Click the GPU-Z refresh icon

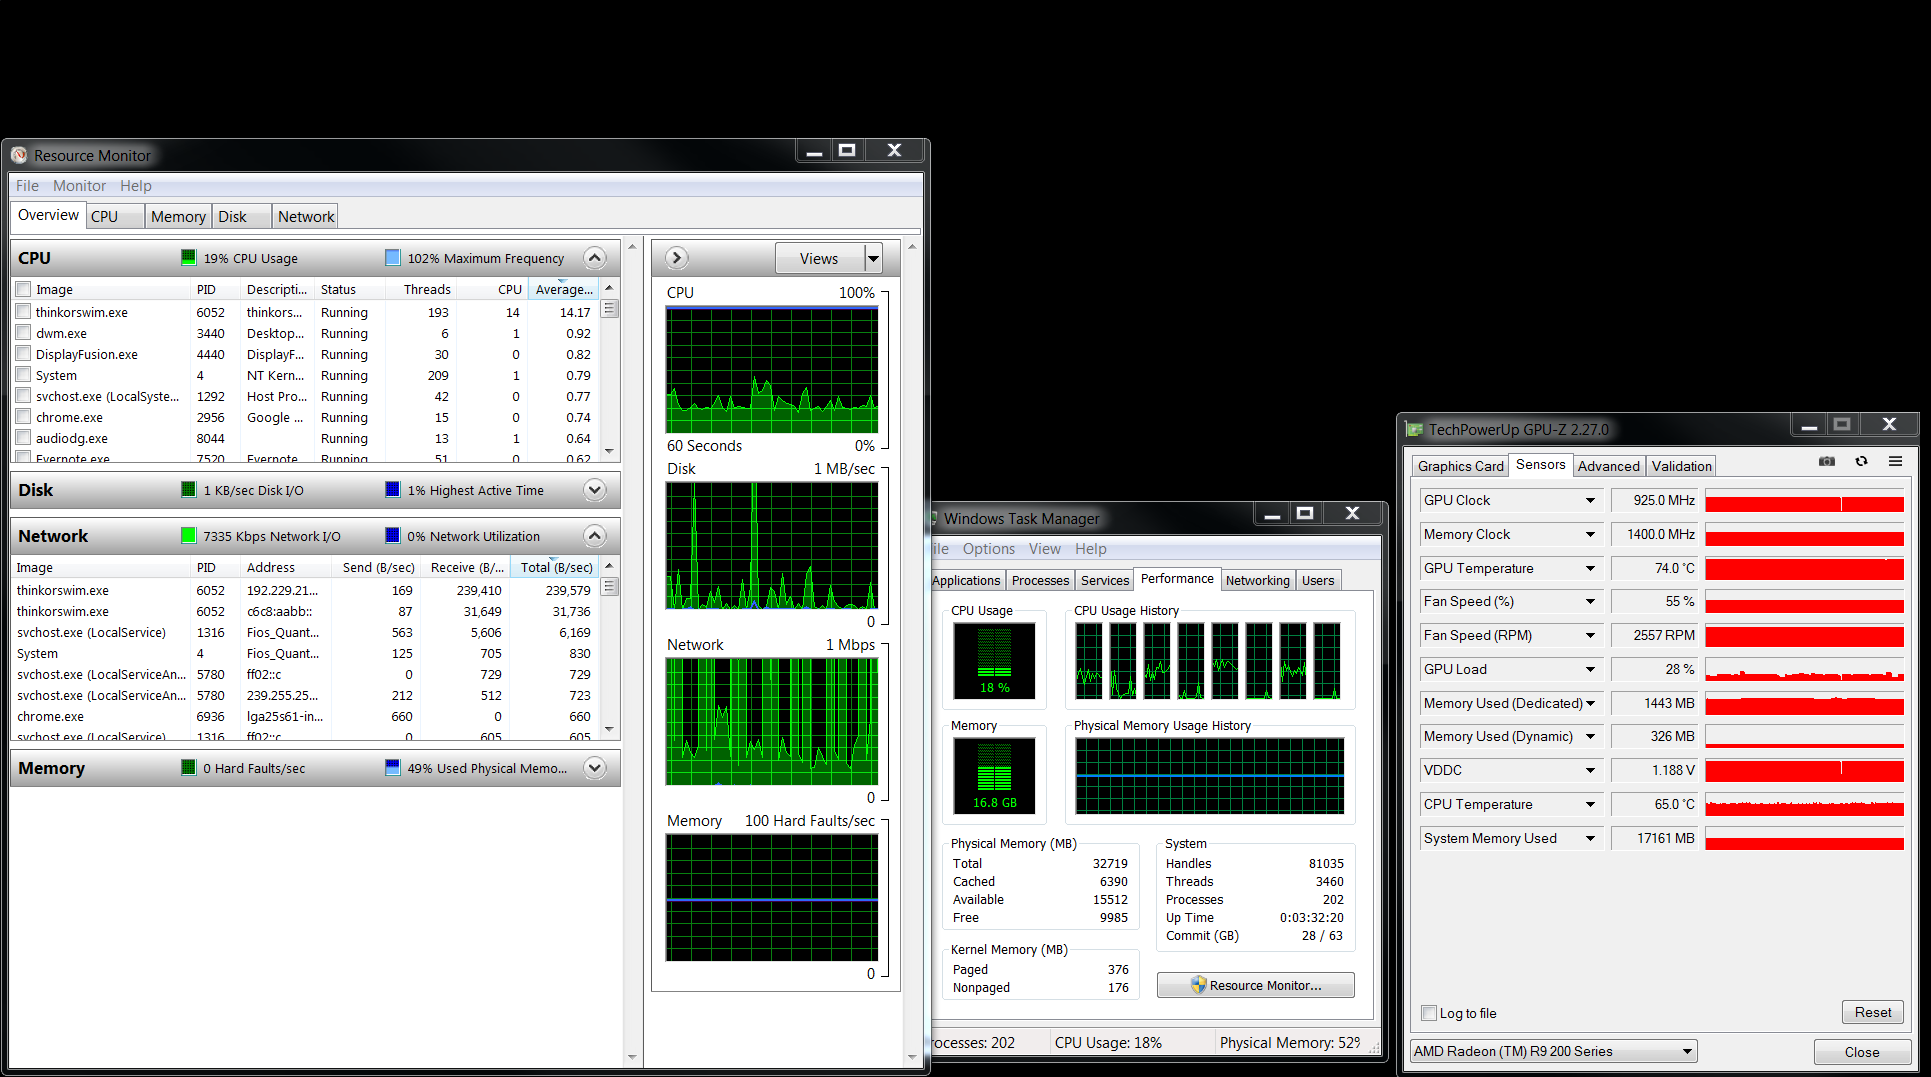click(x=1861, y=461)
